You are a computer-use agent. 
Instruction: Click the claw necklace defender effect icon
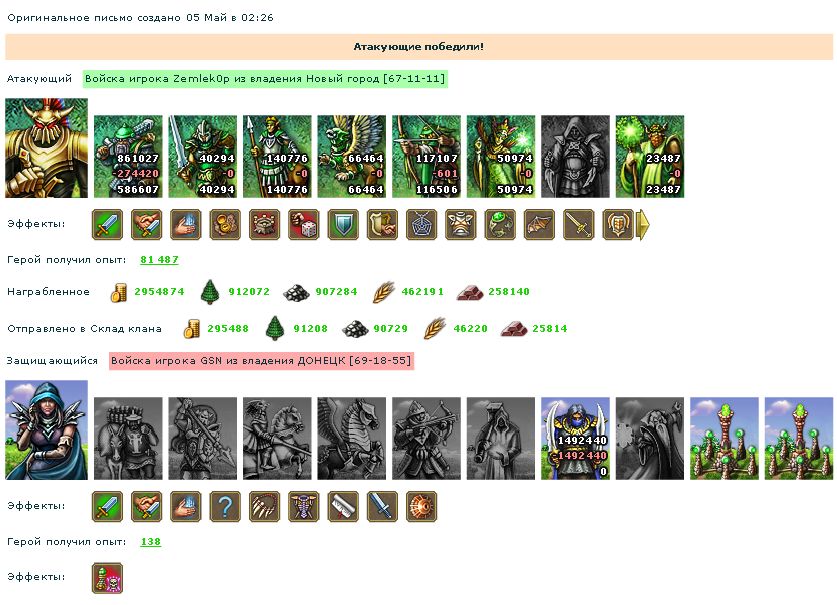pyautogui.click(x=264, y=506)
